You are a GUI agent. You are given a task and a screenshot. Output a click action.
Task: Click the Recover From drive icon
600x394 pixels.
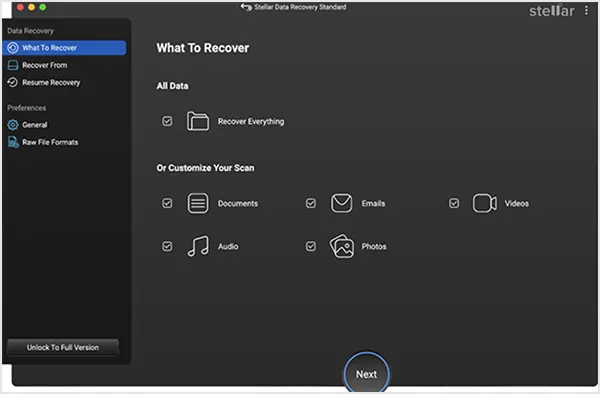point(13,65)
